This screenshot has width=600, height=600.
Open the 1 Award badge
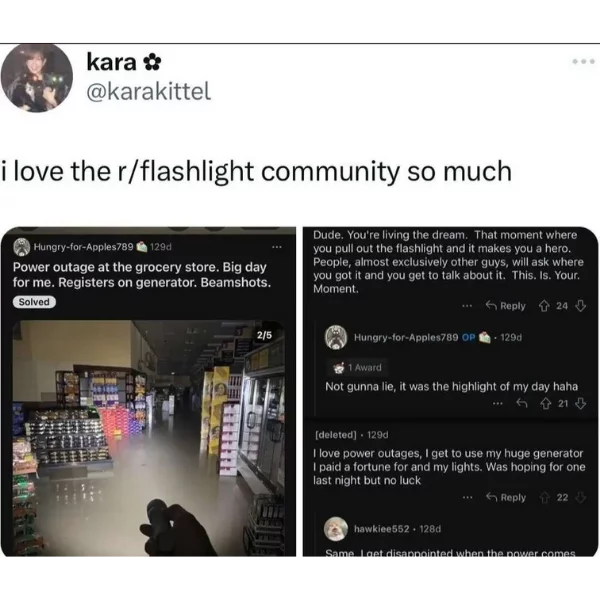(357, 368)
